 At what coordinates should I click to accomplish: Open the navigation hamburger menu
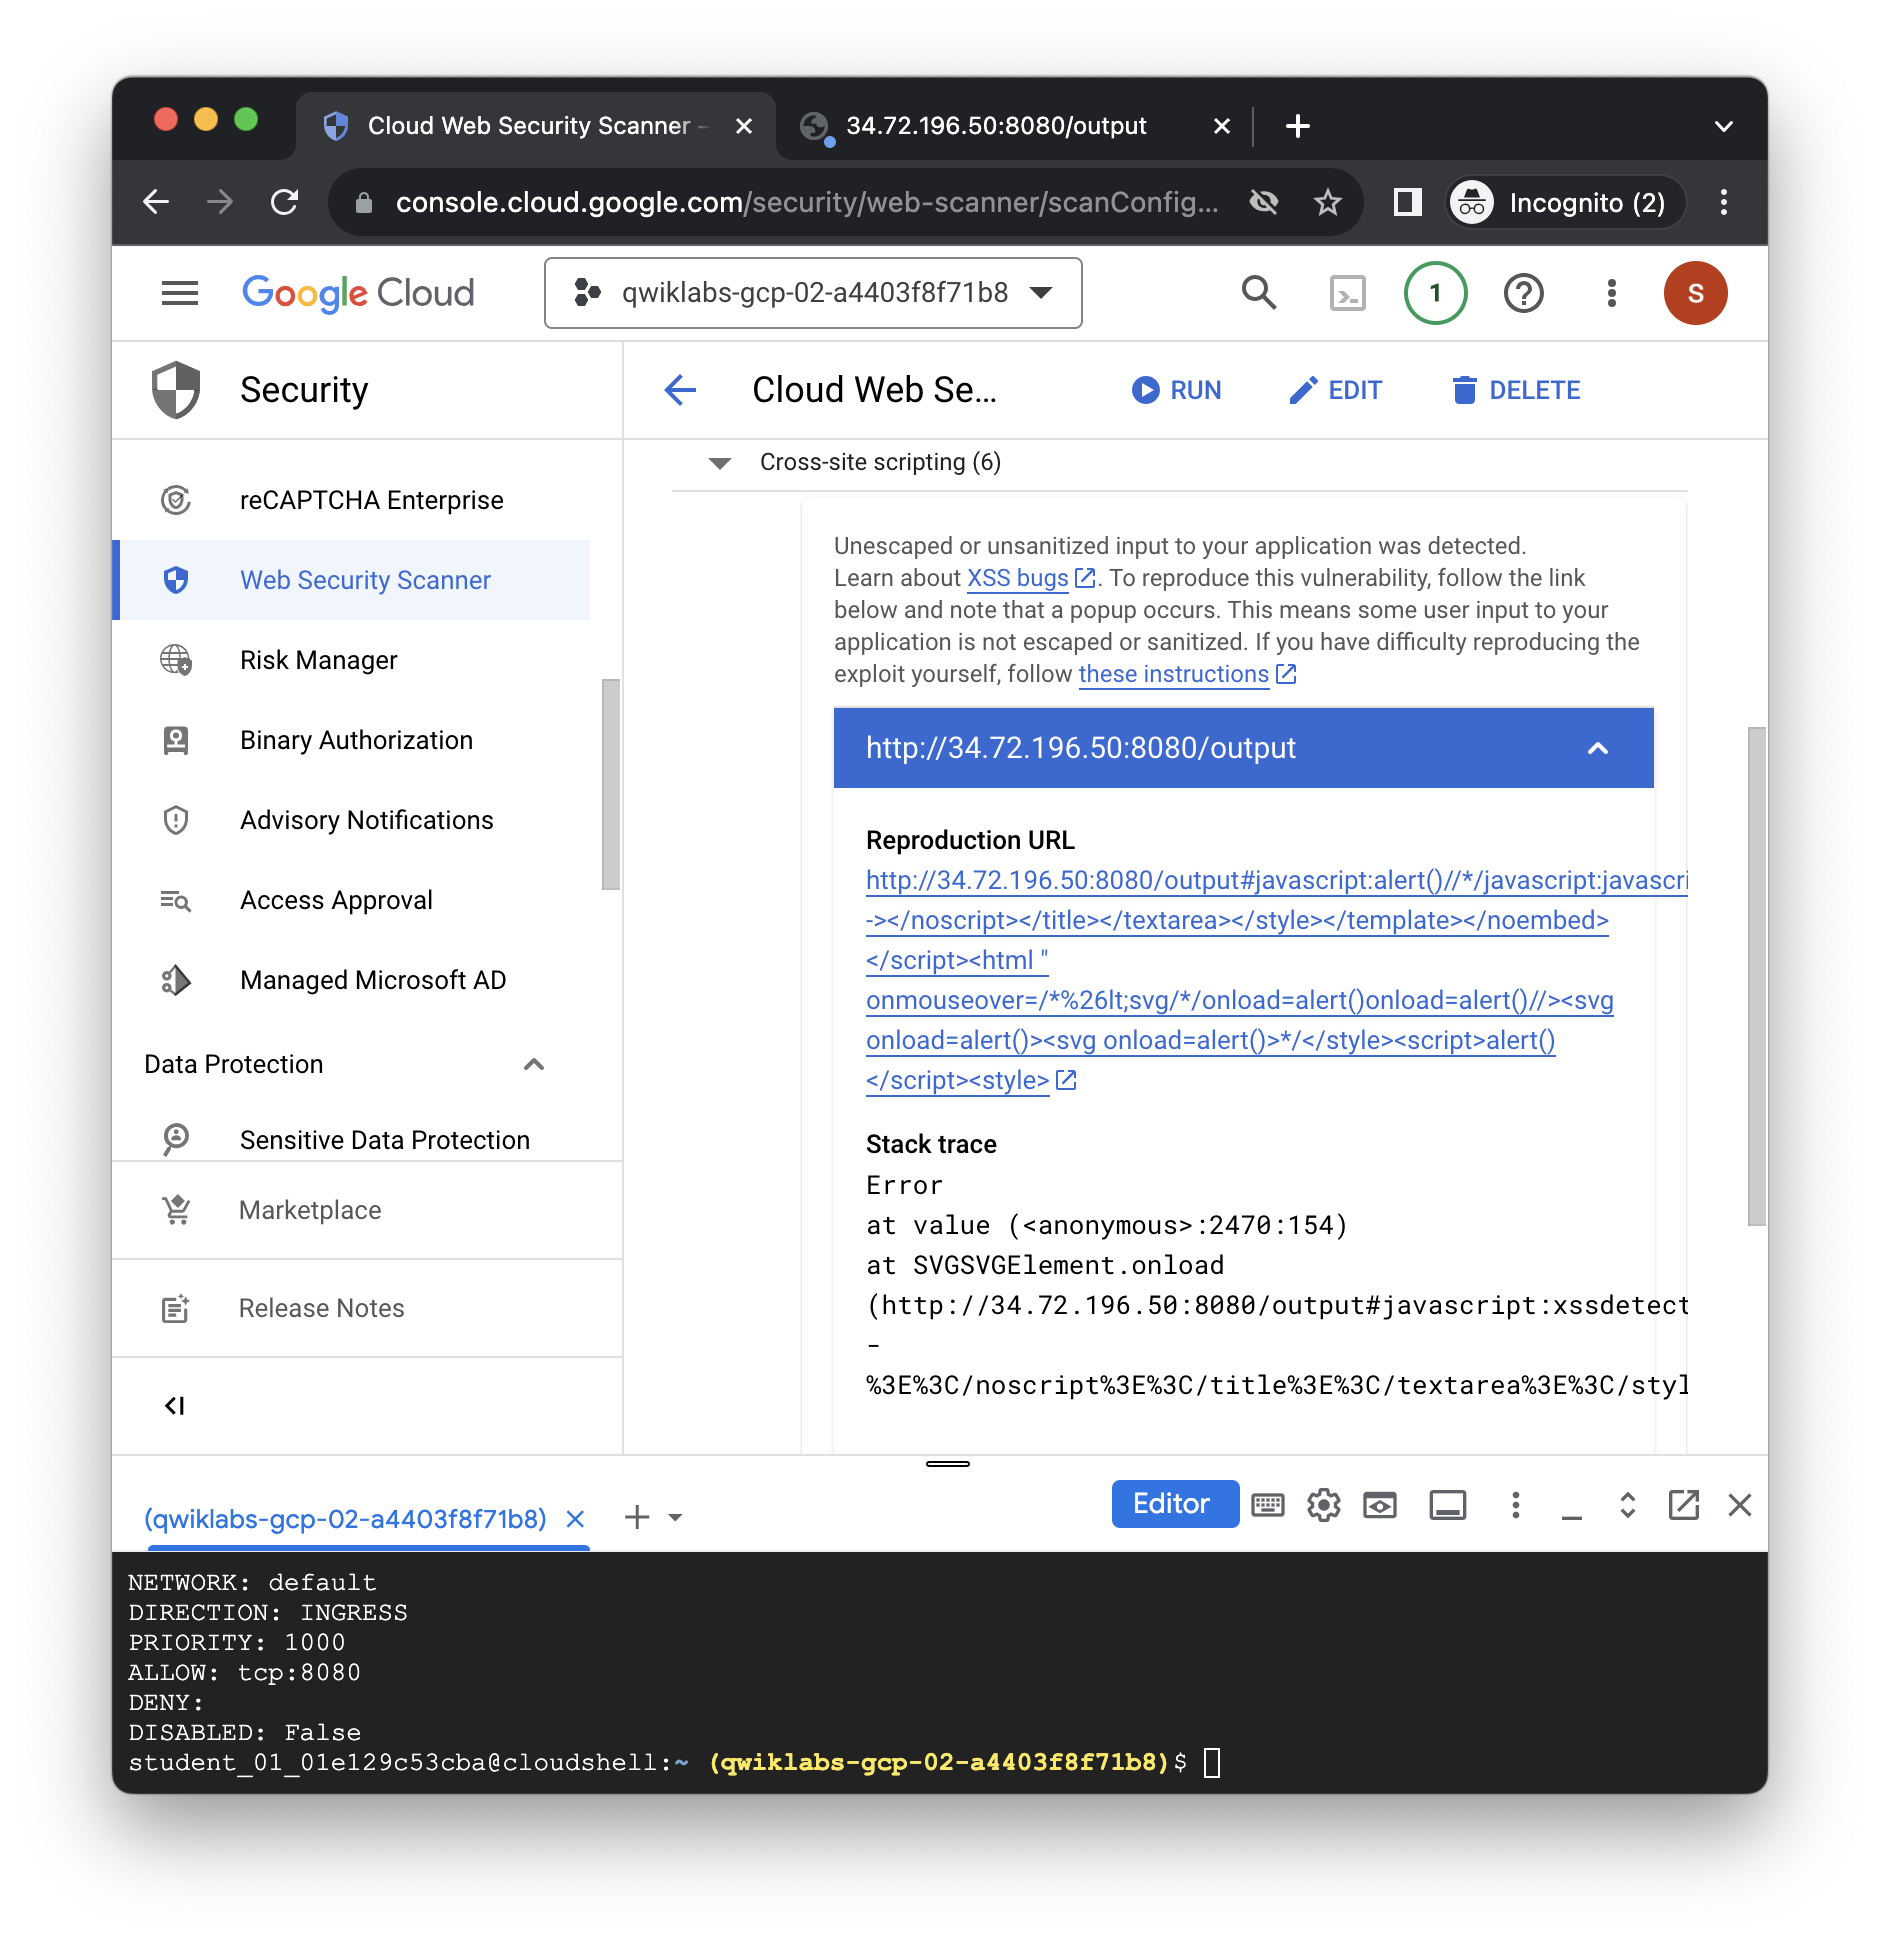point(179,293)
